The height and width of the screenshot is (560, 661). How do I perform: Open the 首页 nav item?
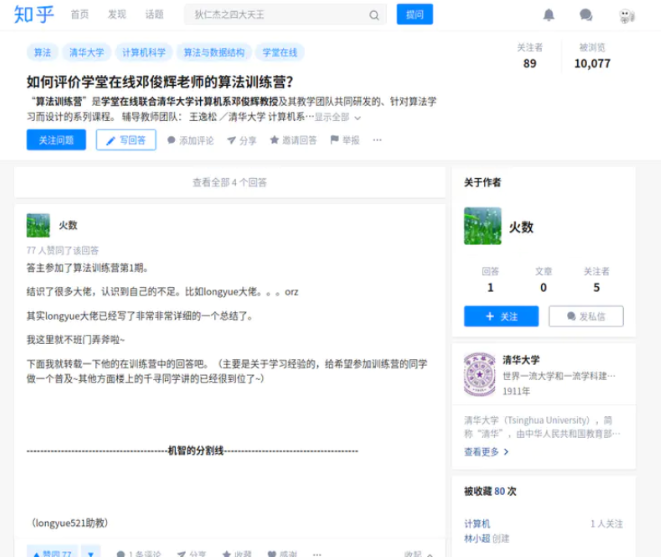click(x=80, y=15)
